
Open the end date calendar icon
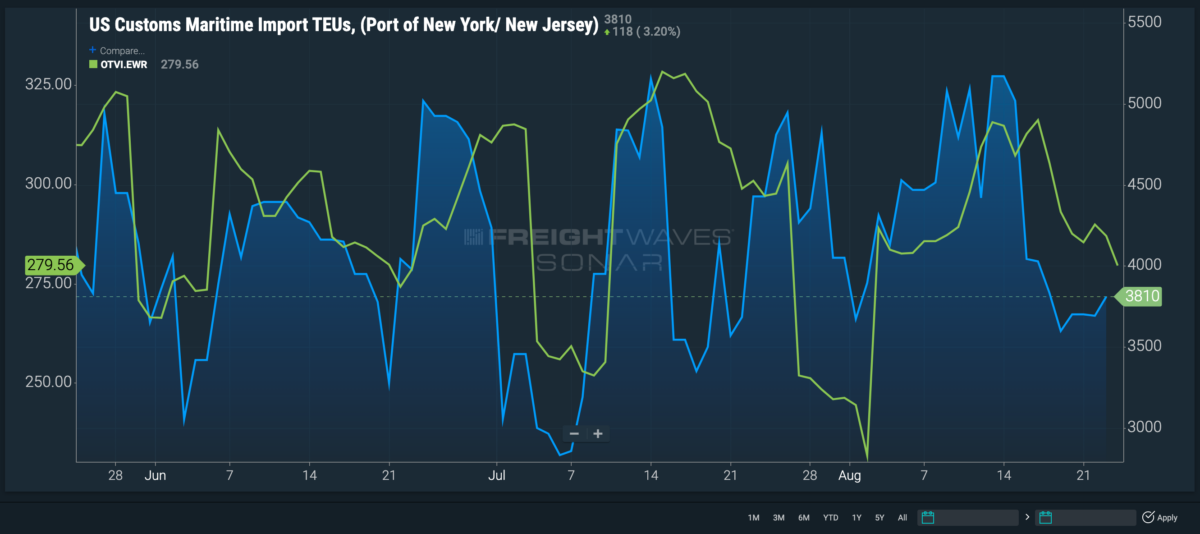click(1047, 517)
